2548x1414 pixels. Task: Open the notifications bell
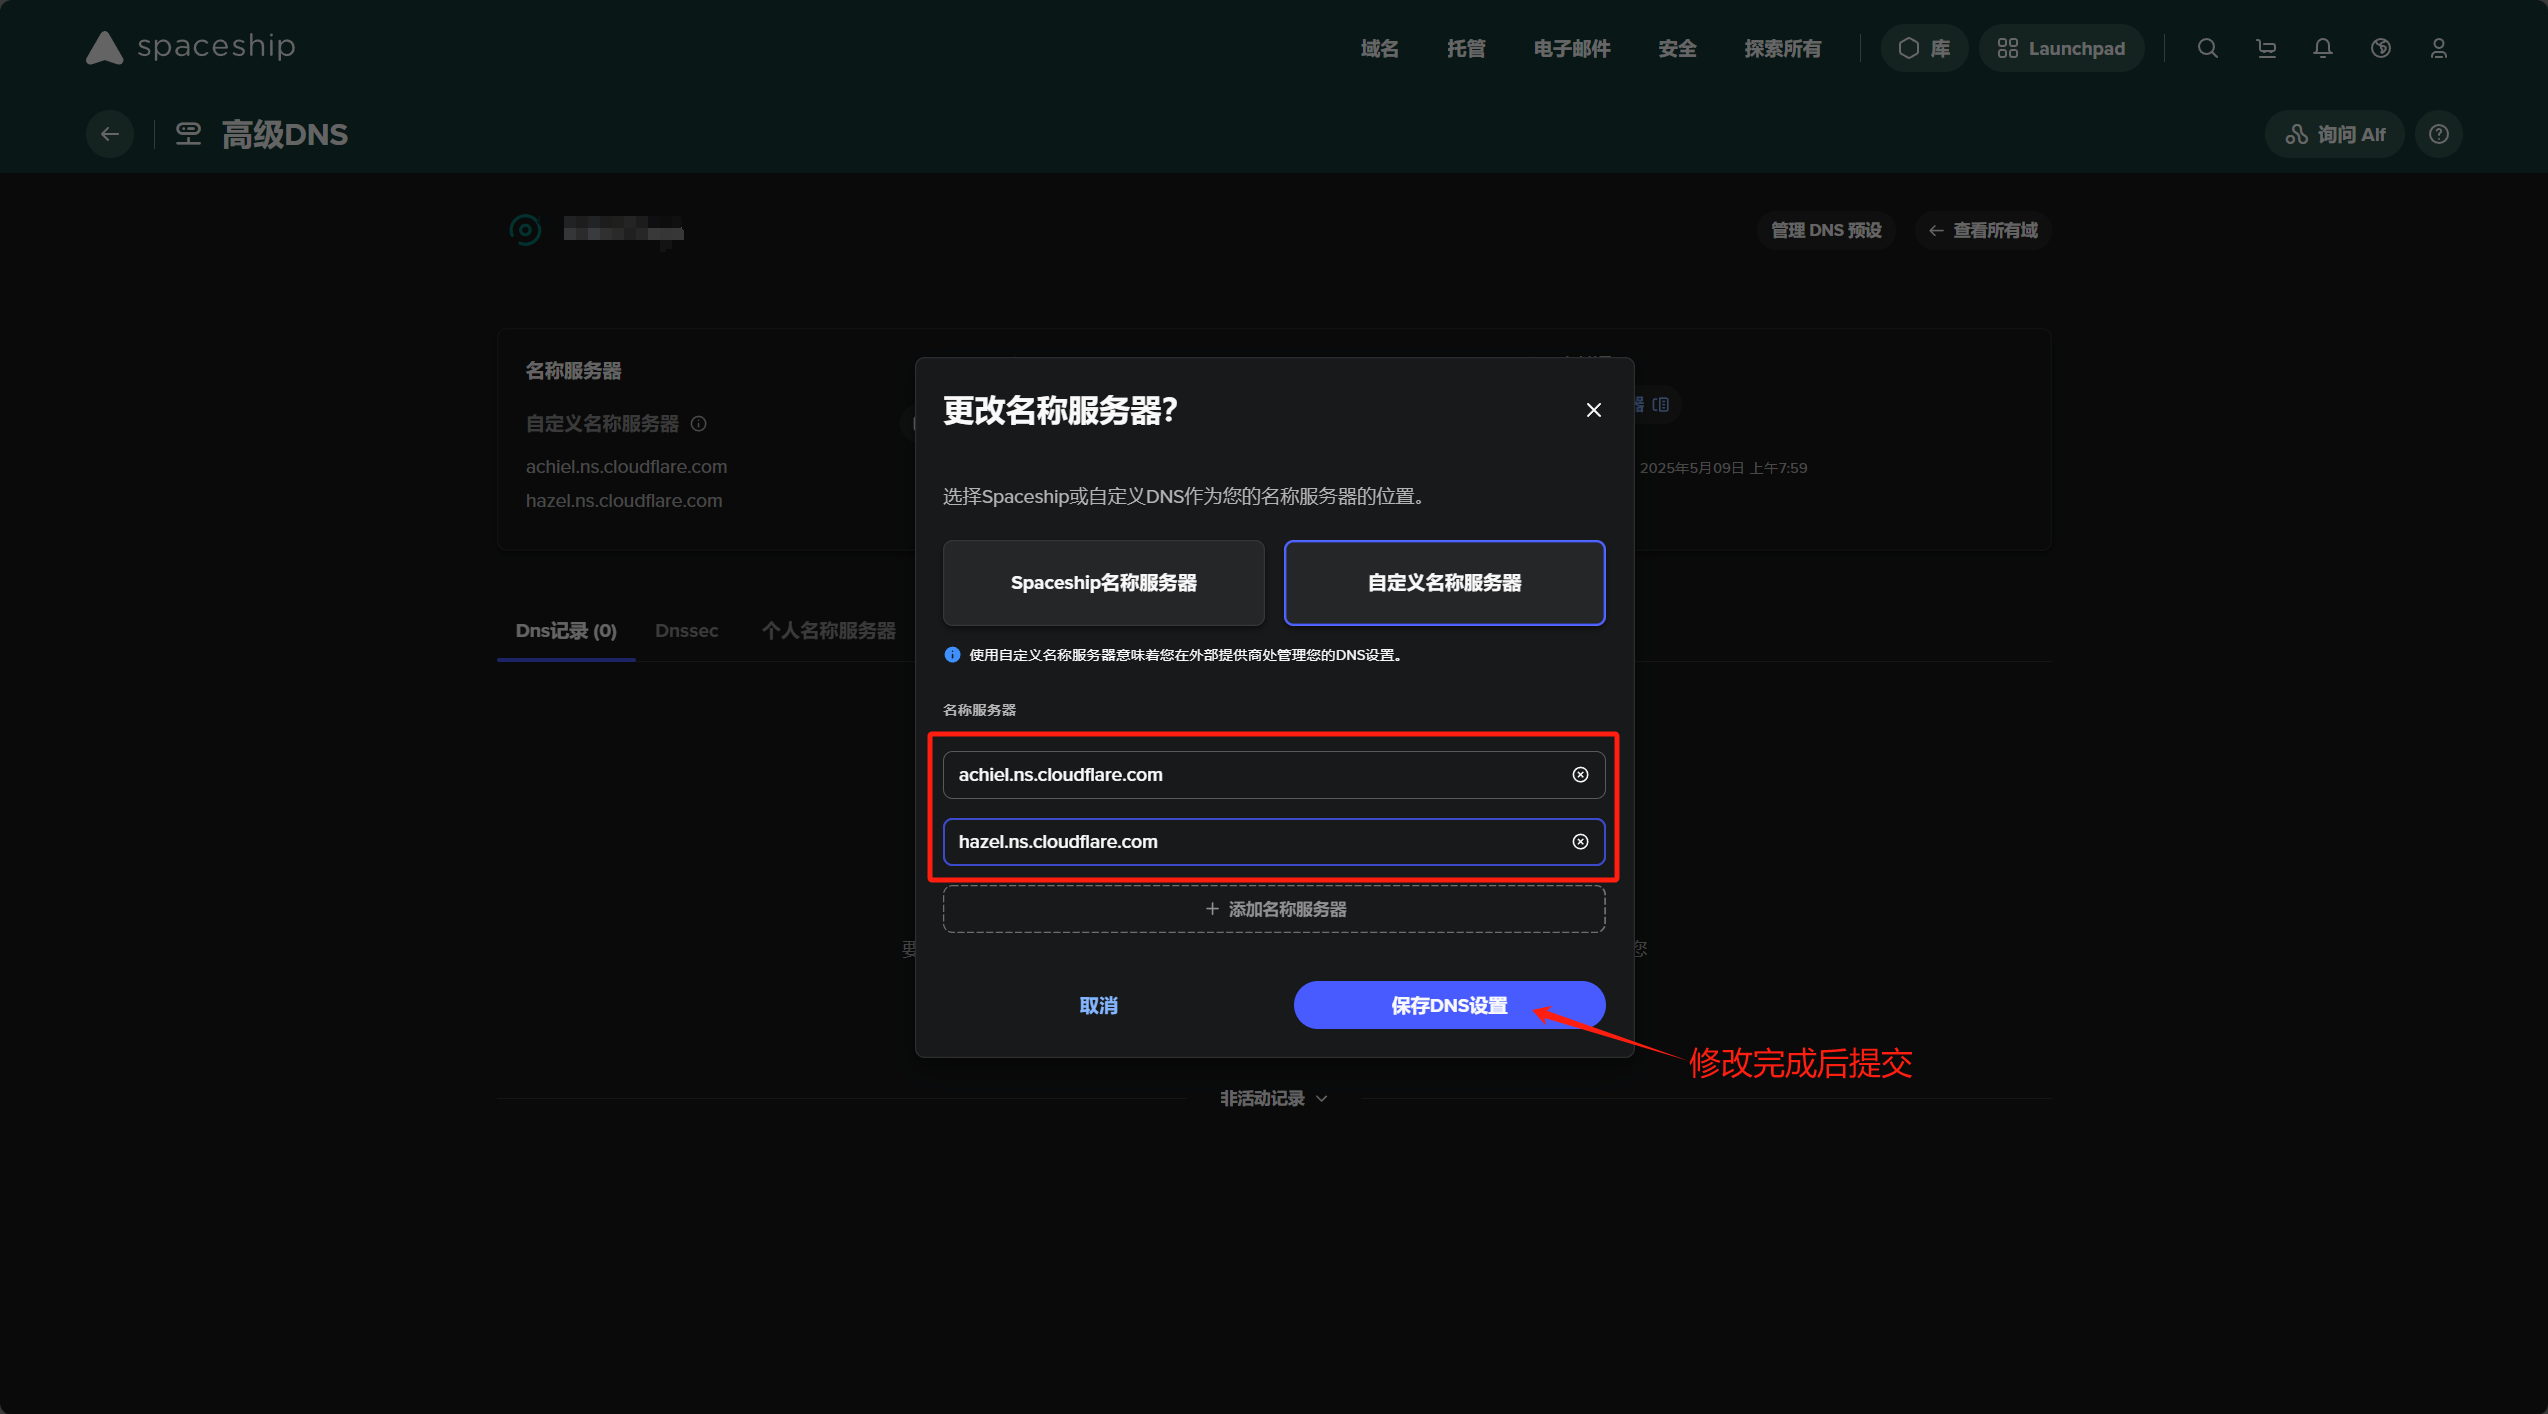[2322, 48]
